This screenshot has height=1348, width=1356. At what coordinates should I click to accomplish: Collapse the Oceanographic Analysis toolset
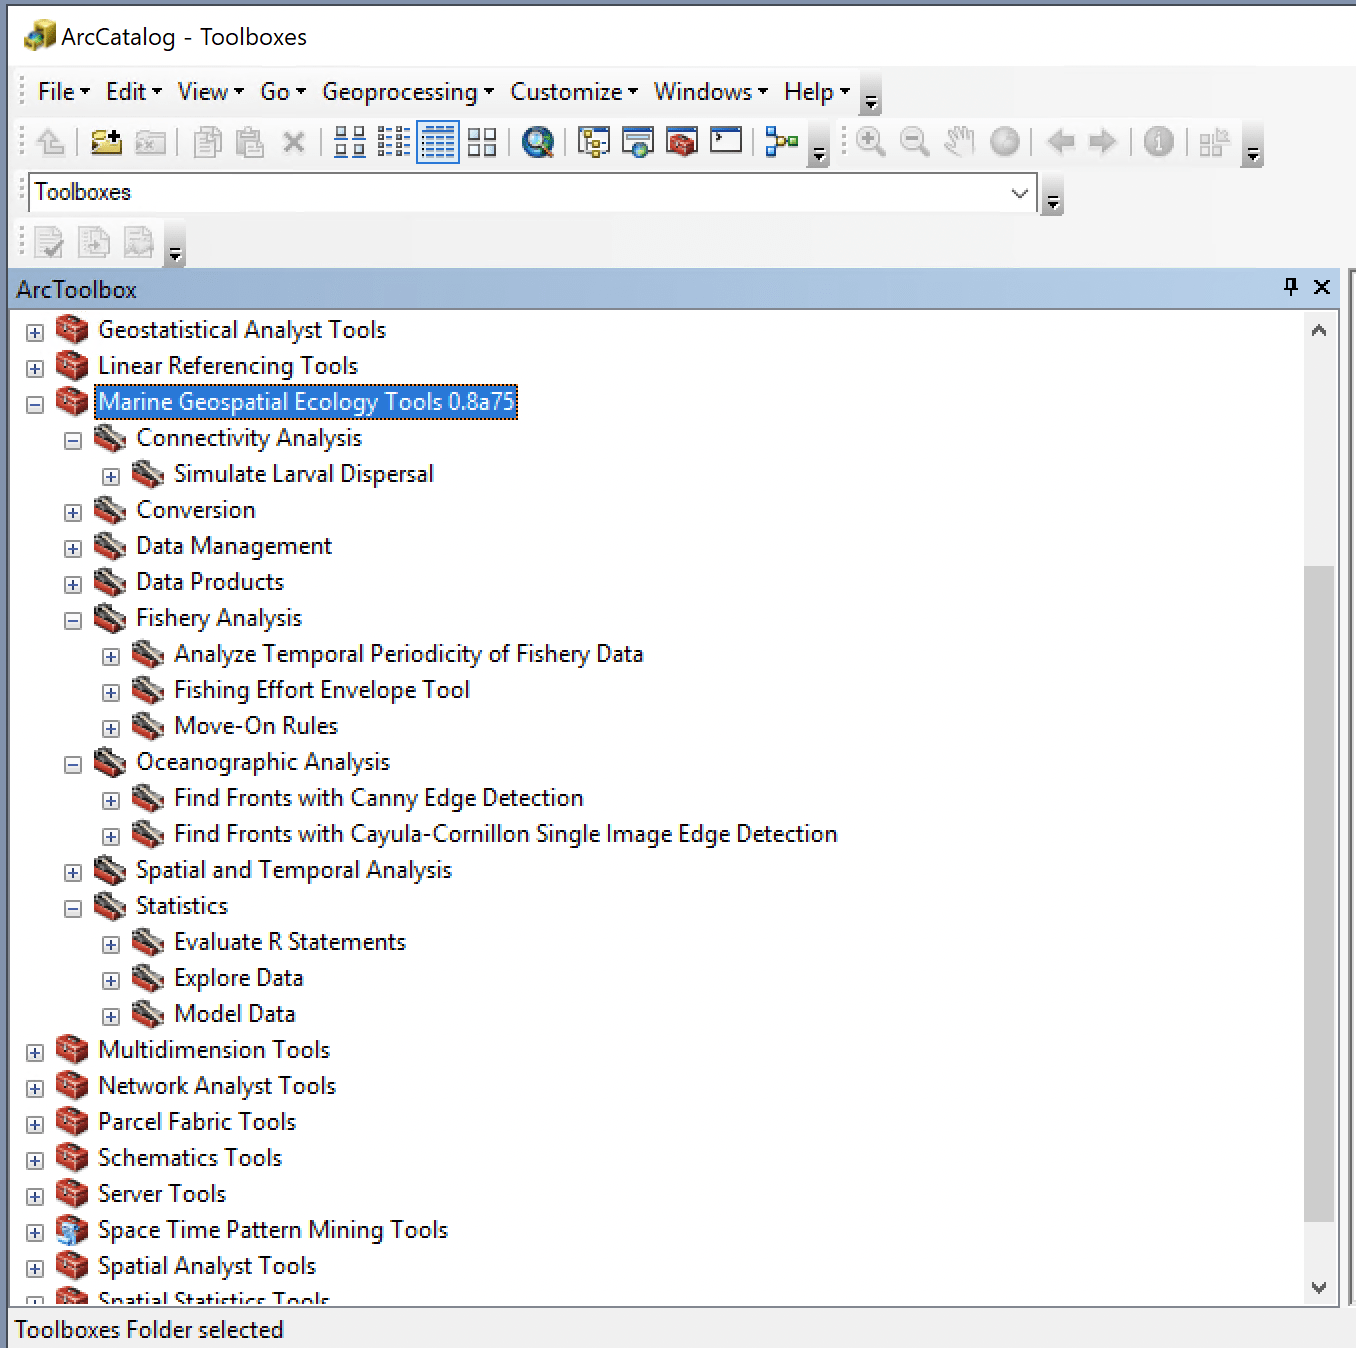73,764
